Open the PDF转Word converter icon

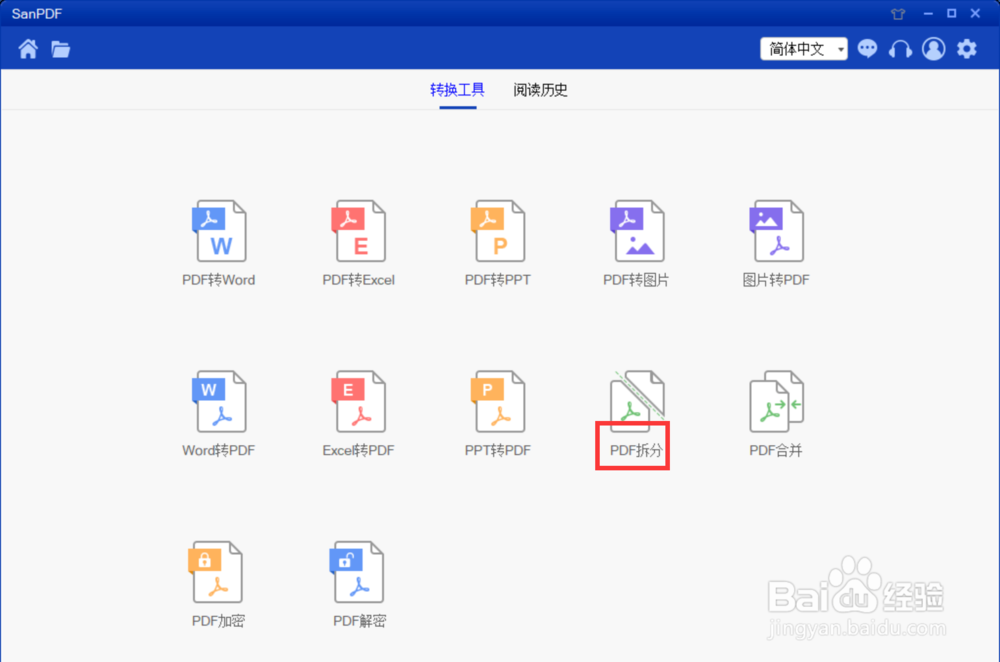(x=219, y=231)
